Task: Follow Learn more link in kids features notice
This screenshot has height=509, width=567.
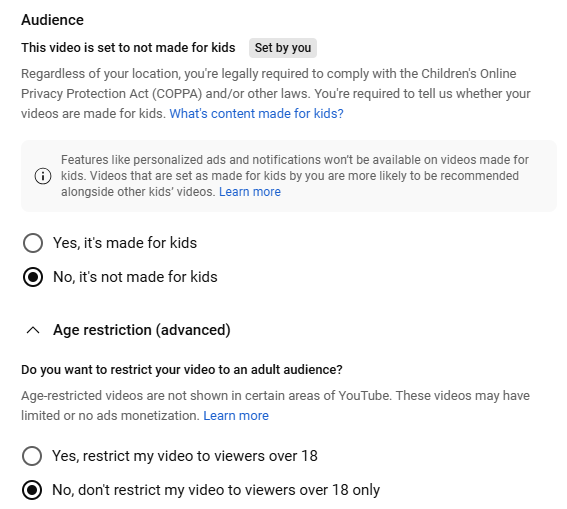Action: 250,192
